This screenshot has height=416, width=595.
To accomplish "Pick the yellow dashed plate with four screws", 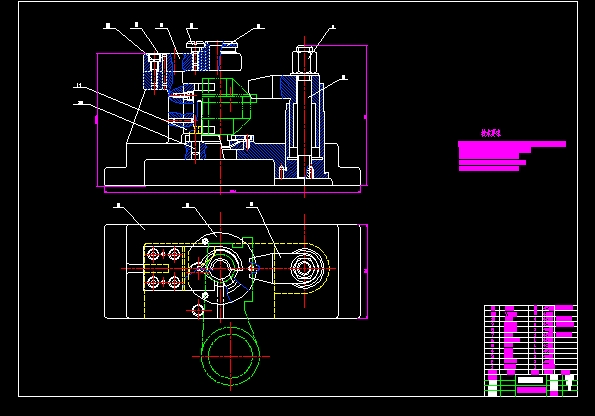I will [x=164, y=268].
